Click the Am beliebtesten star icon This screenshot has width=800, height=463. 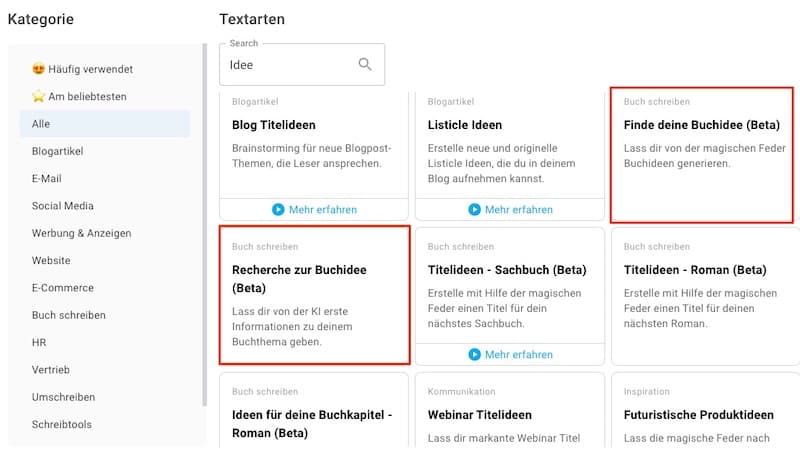pyautogui.click(x=39, y=97)
